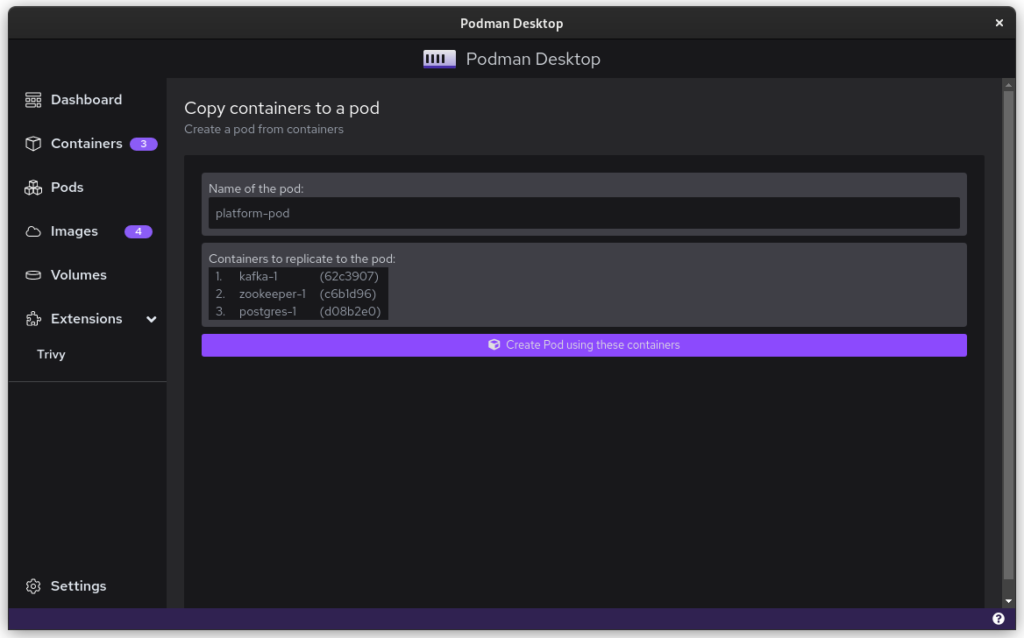Click the Containers count badge showing 3
Image resolution: width=1024 pixels, height=638 pixels.
pos(143,144)
